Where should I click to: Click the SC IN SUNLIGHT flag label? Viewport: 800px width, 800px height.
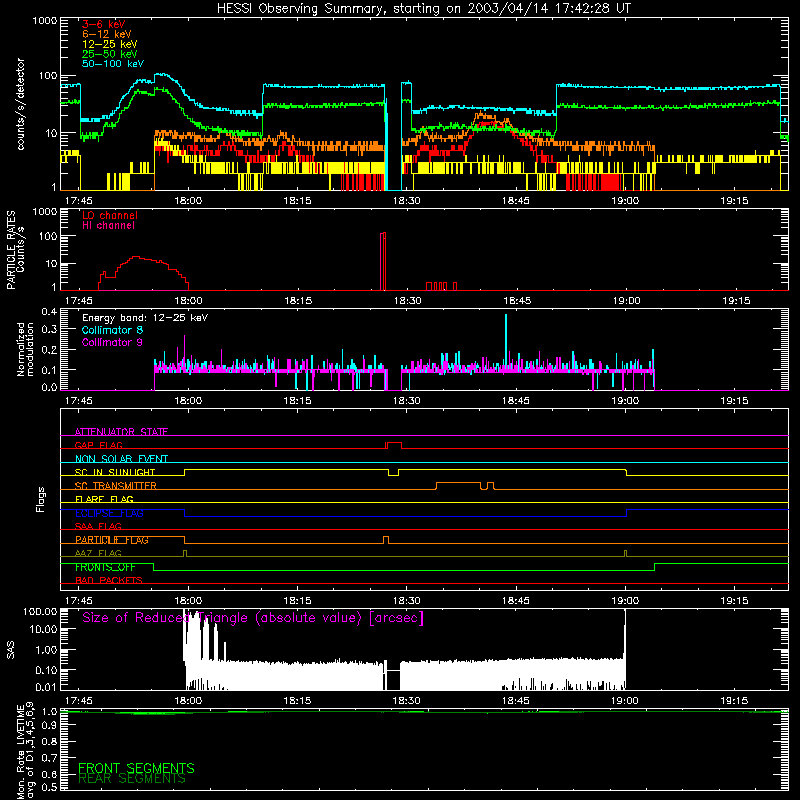click(x=115, y=472)
